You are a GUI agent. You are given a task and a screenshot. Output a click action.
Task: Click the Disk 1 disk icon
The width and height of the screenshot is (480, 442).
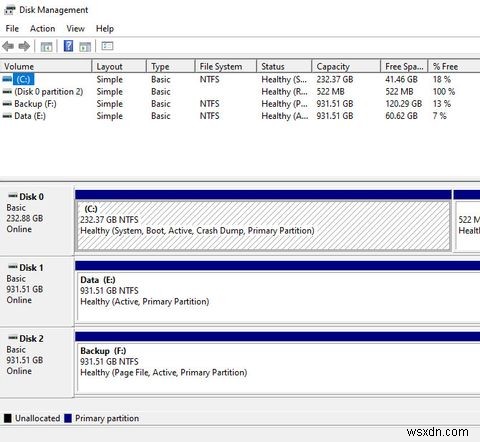13,266
